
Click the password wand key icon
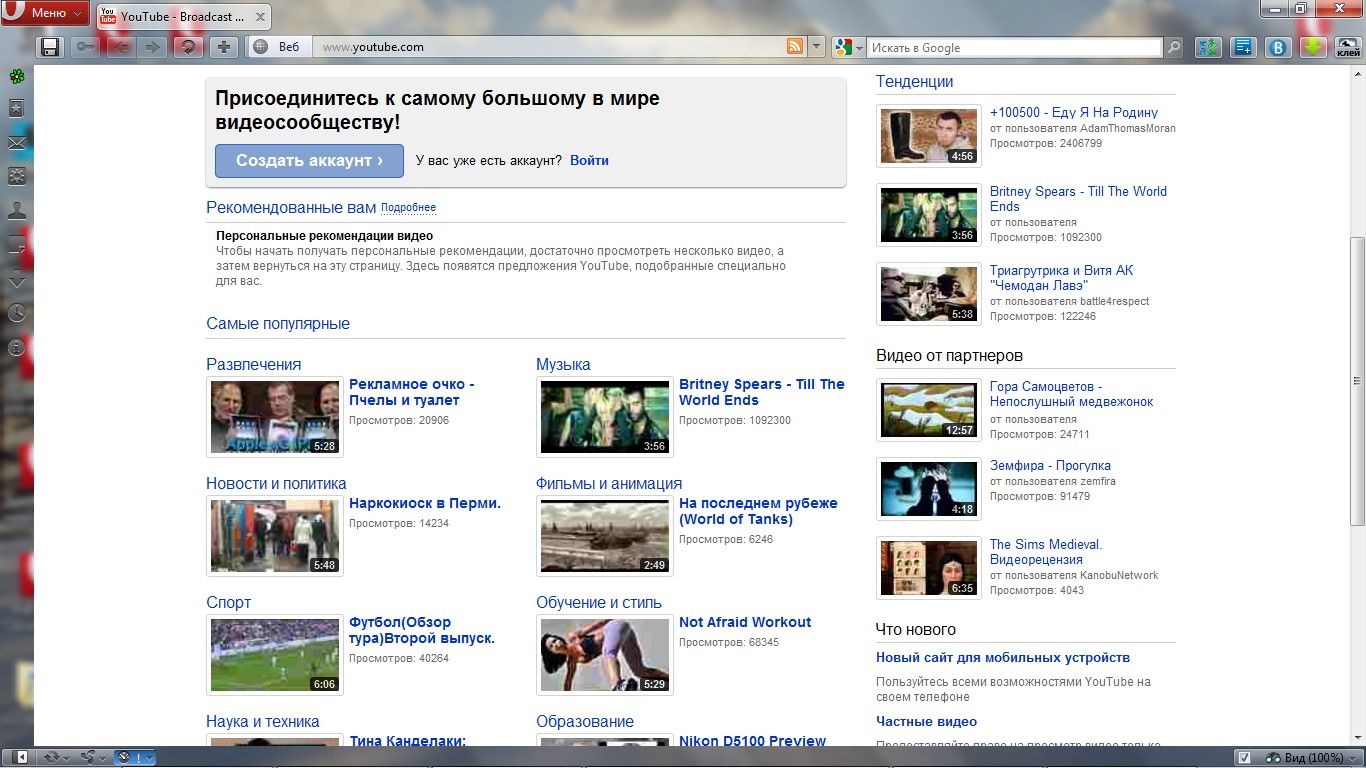[x=85, y=47]
